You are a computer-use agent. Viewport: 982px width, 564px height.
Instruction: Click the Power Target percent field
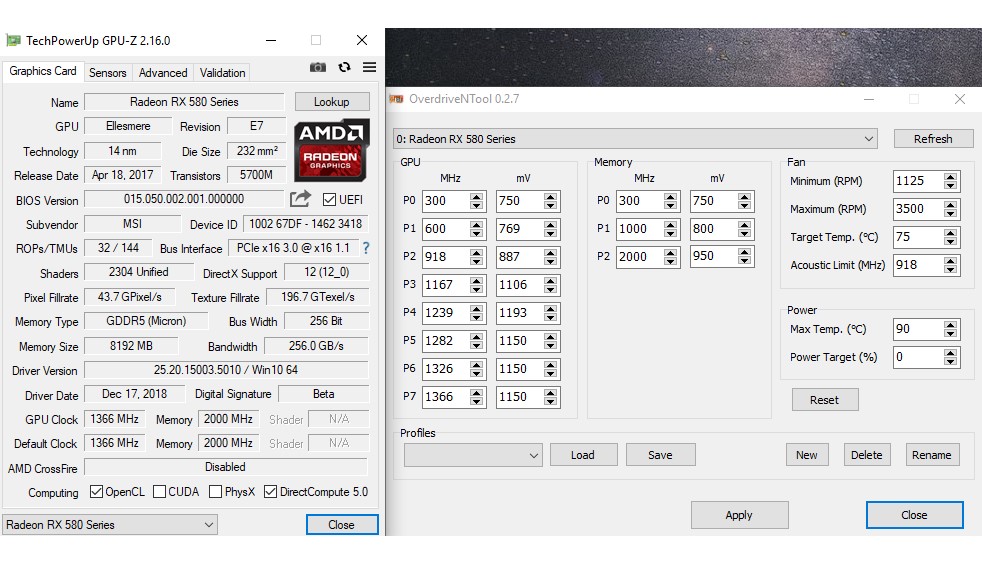pos(917,357)
